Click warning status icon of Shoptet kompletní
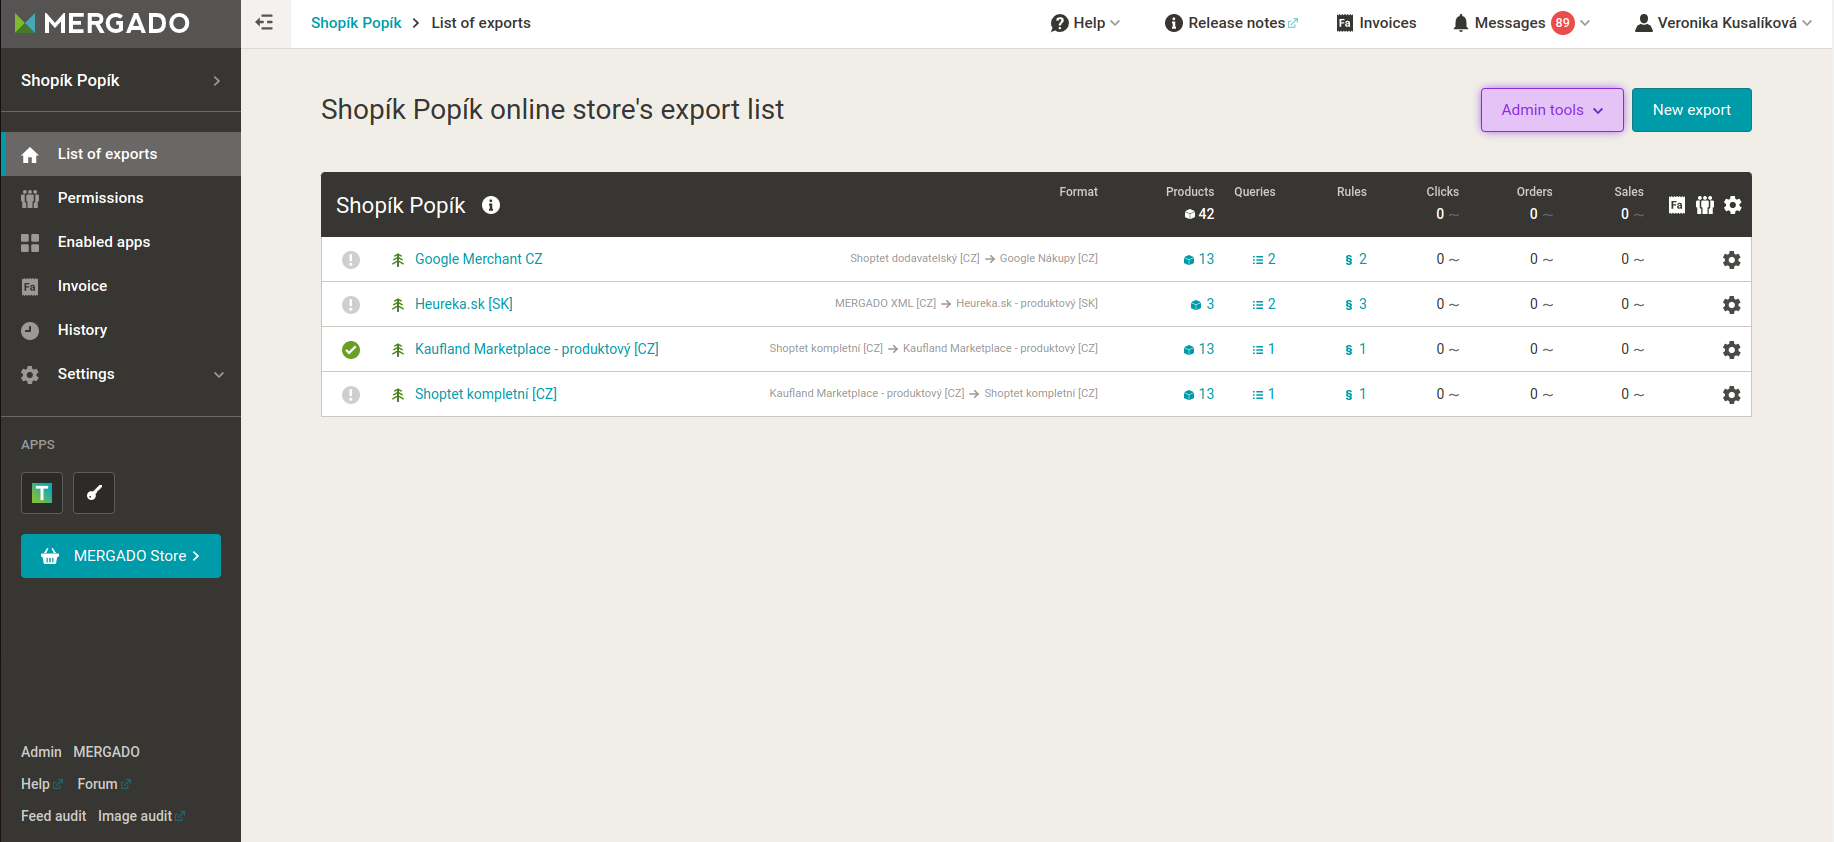Viewport: 1834px width, 842px height. point(351,395)
